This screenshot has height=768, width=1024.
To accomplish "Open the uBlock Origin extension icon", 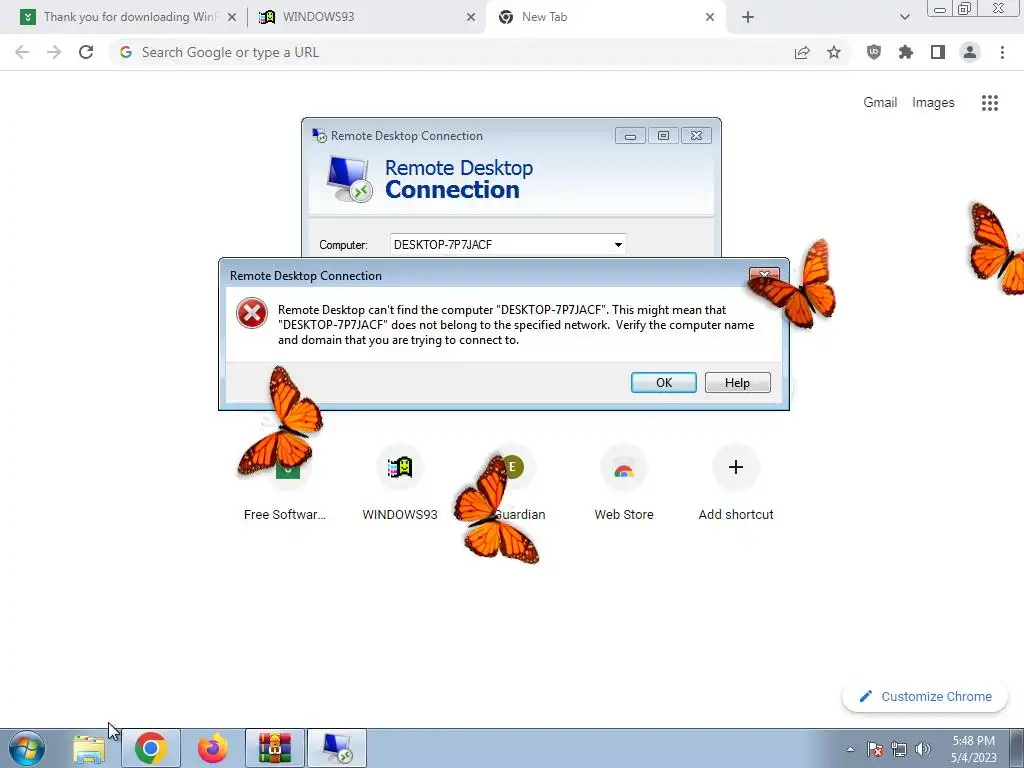I will point(874,52).
